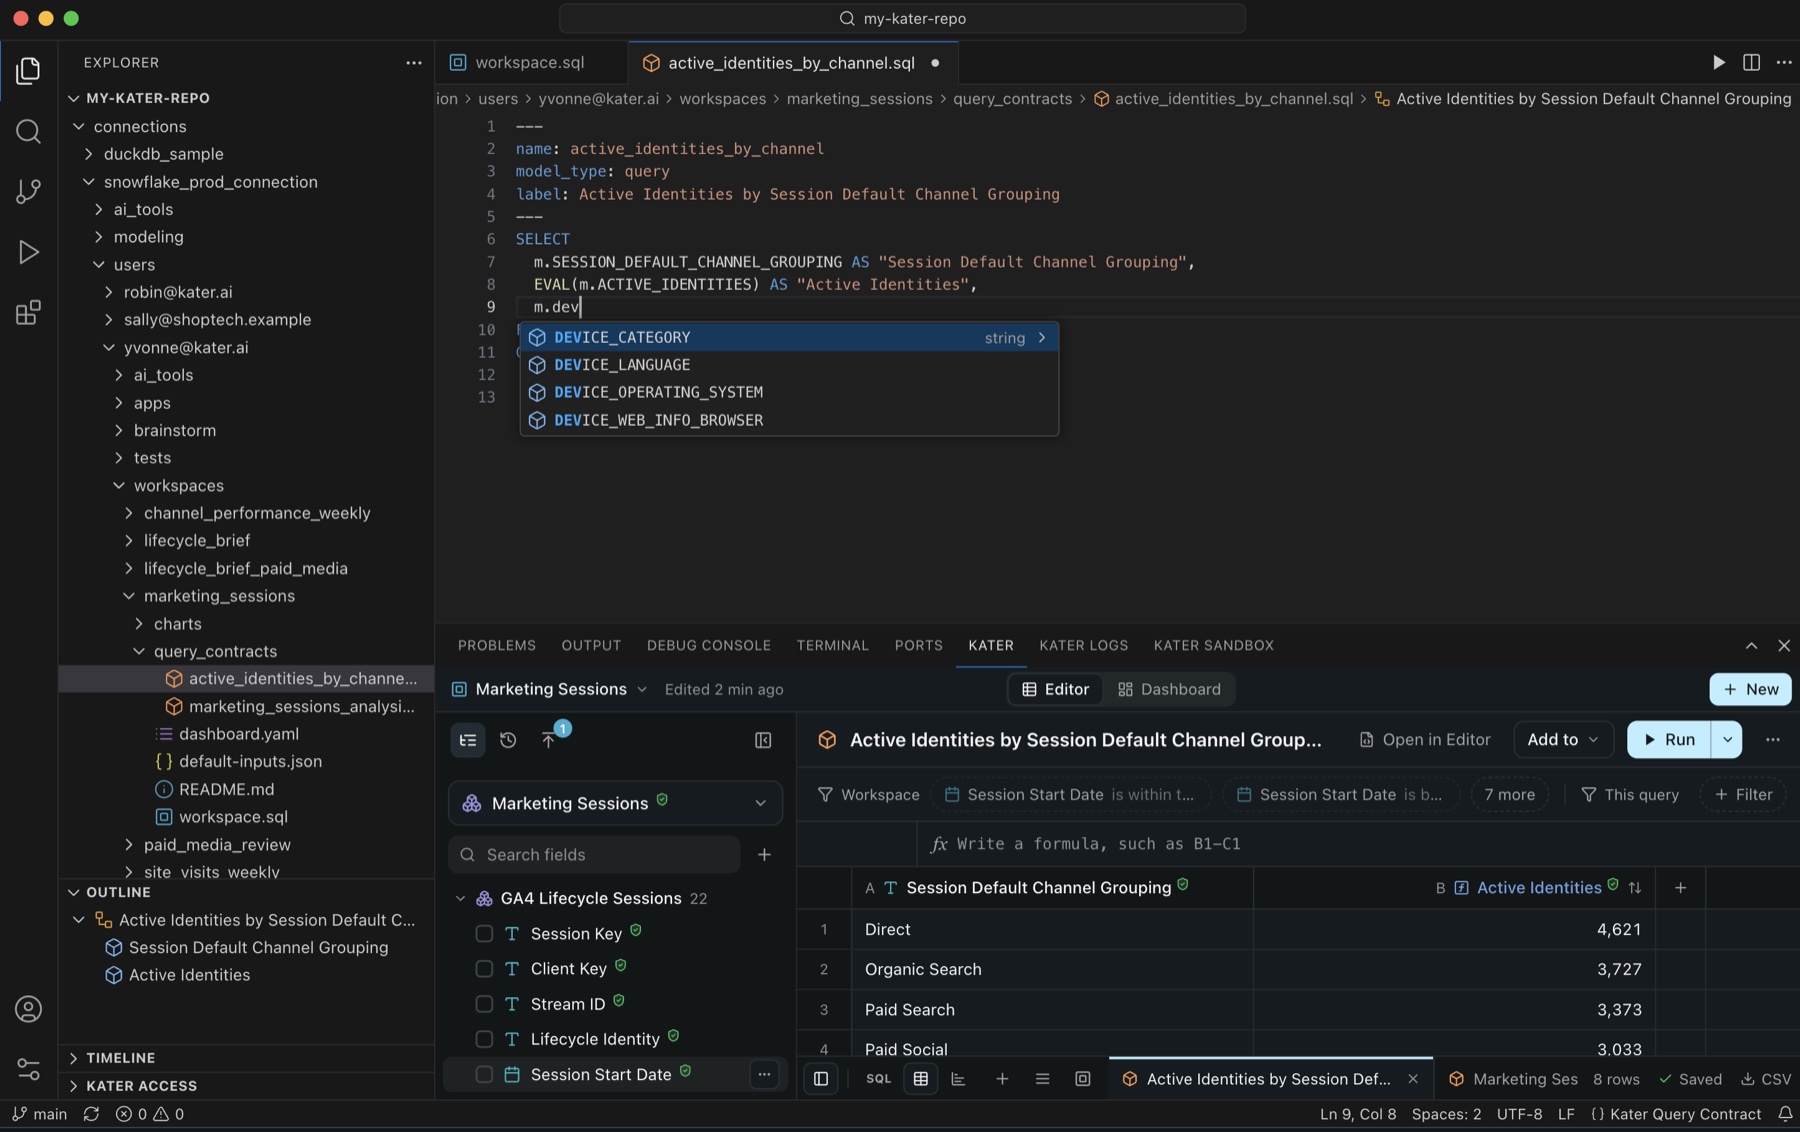Switch to Editor mode toggle

(1055, 689)
